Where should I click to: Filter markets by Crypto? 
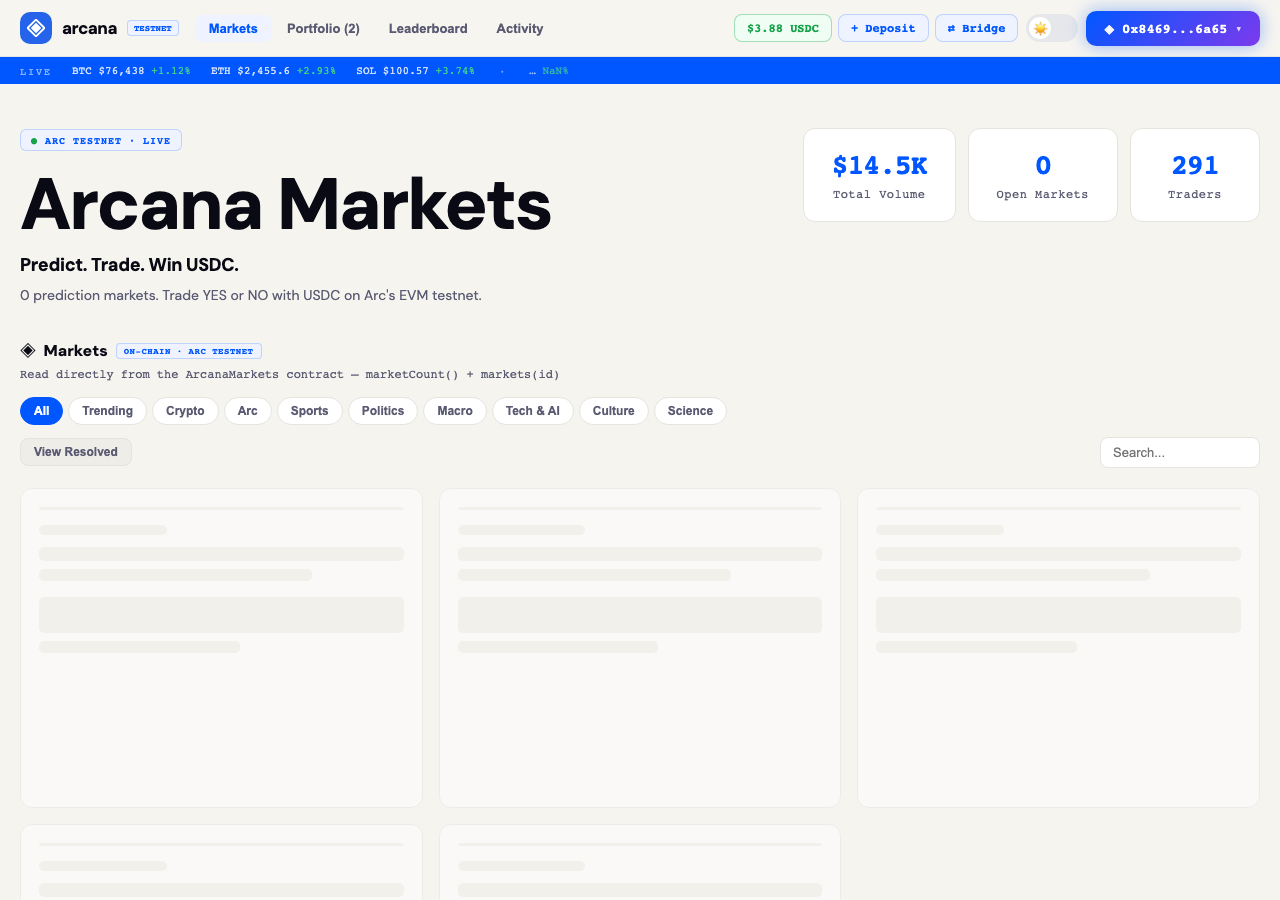[185, 411]
